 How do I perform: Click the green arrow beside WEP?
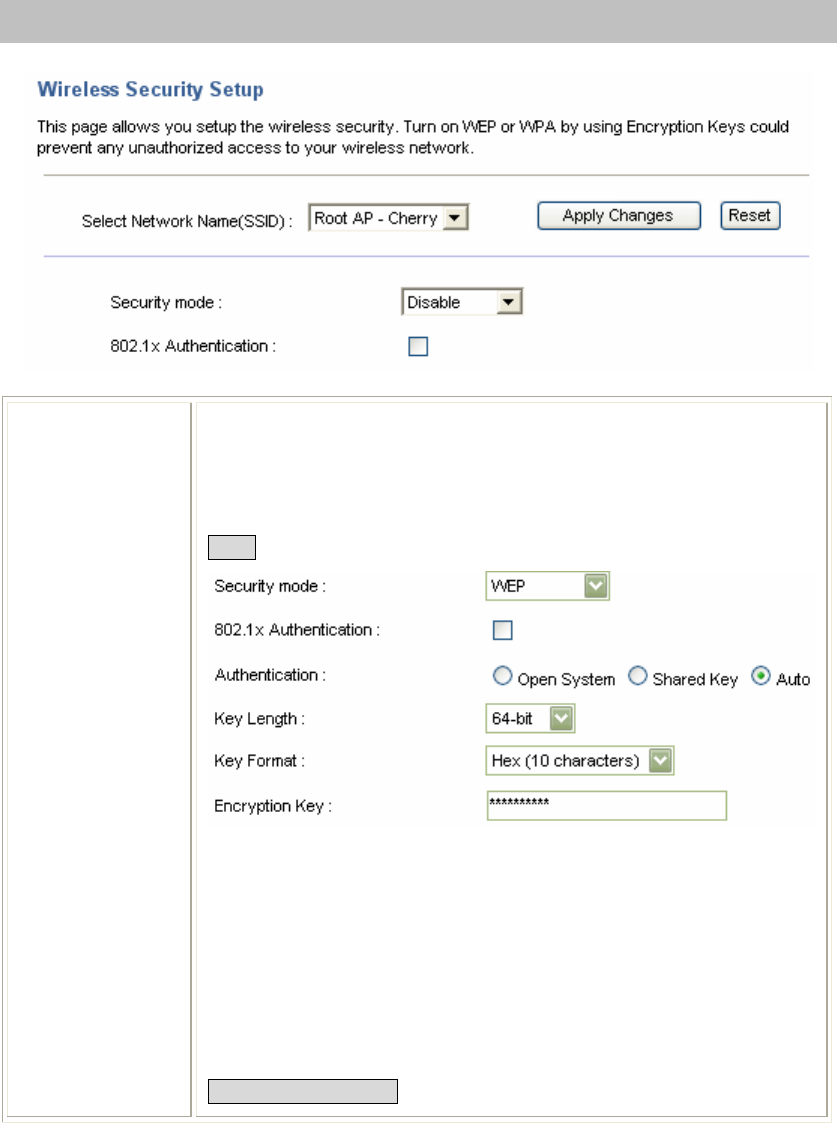tap(596, 586)
